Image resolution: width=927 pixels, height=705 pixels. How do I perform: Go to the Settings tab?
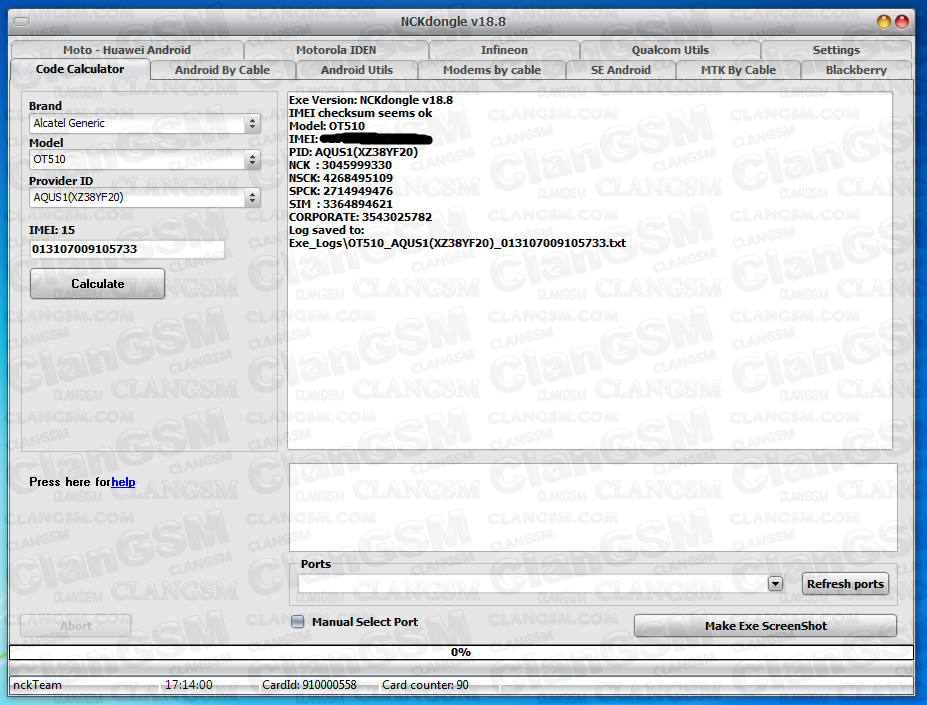pyautogui.click(x=836, y=50)
